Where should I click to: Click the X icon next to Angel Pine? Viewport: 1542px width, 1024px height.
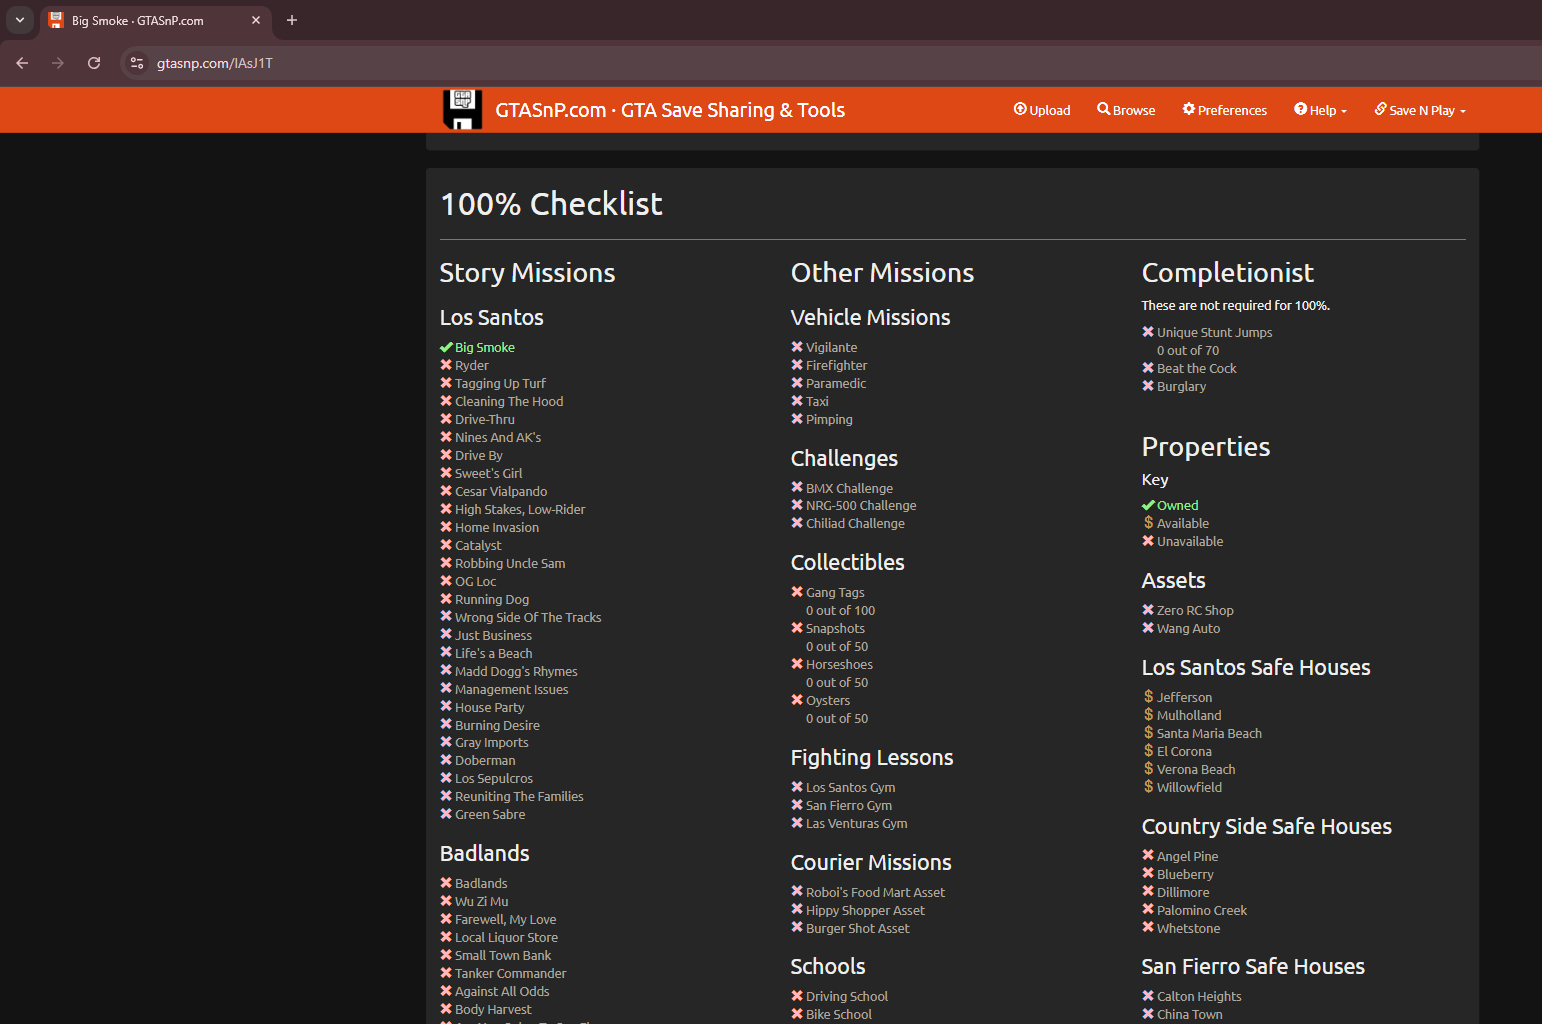(x=1148, y=856)
